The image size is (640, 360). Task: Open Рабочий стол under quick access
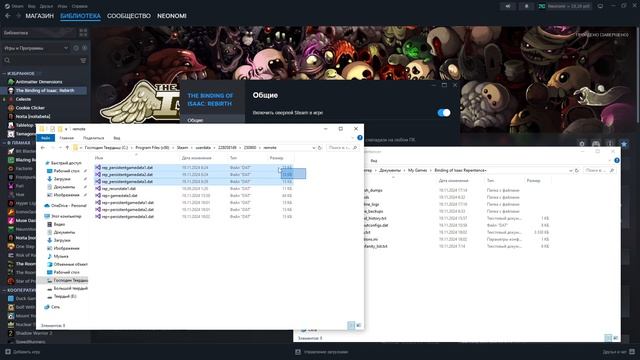click(67, 171)
